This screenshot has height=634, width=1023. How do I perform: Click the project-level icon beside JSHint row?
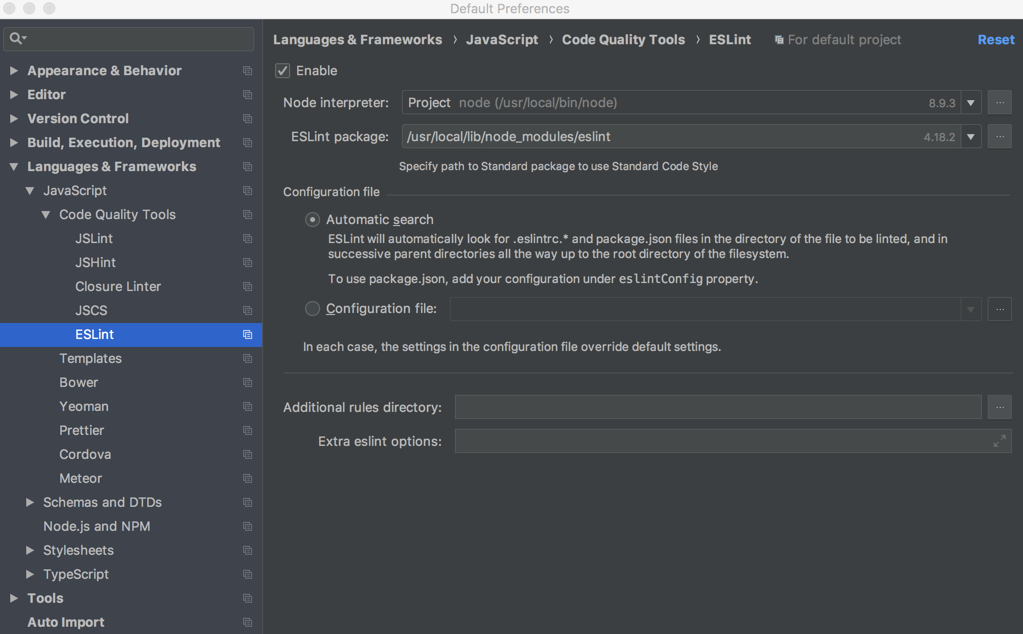point(247,262)
